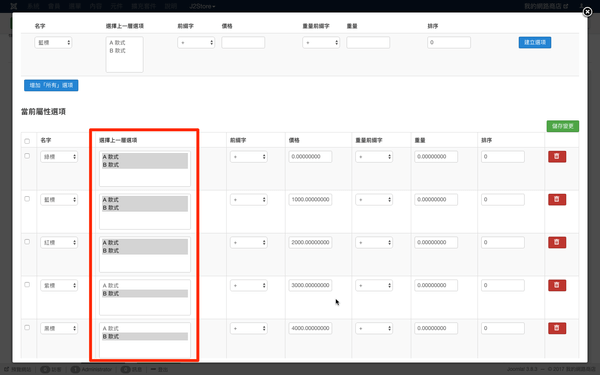Delete the option row priced 2000.00000000

[557, 242]
